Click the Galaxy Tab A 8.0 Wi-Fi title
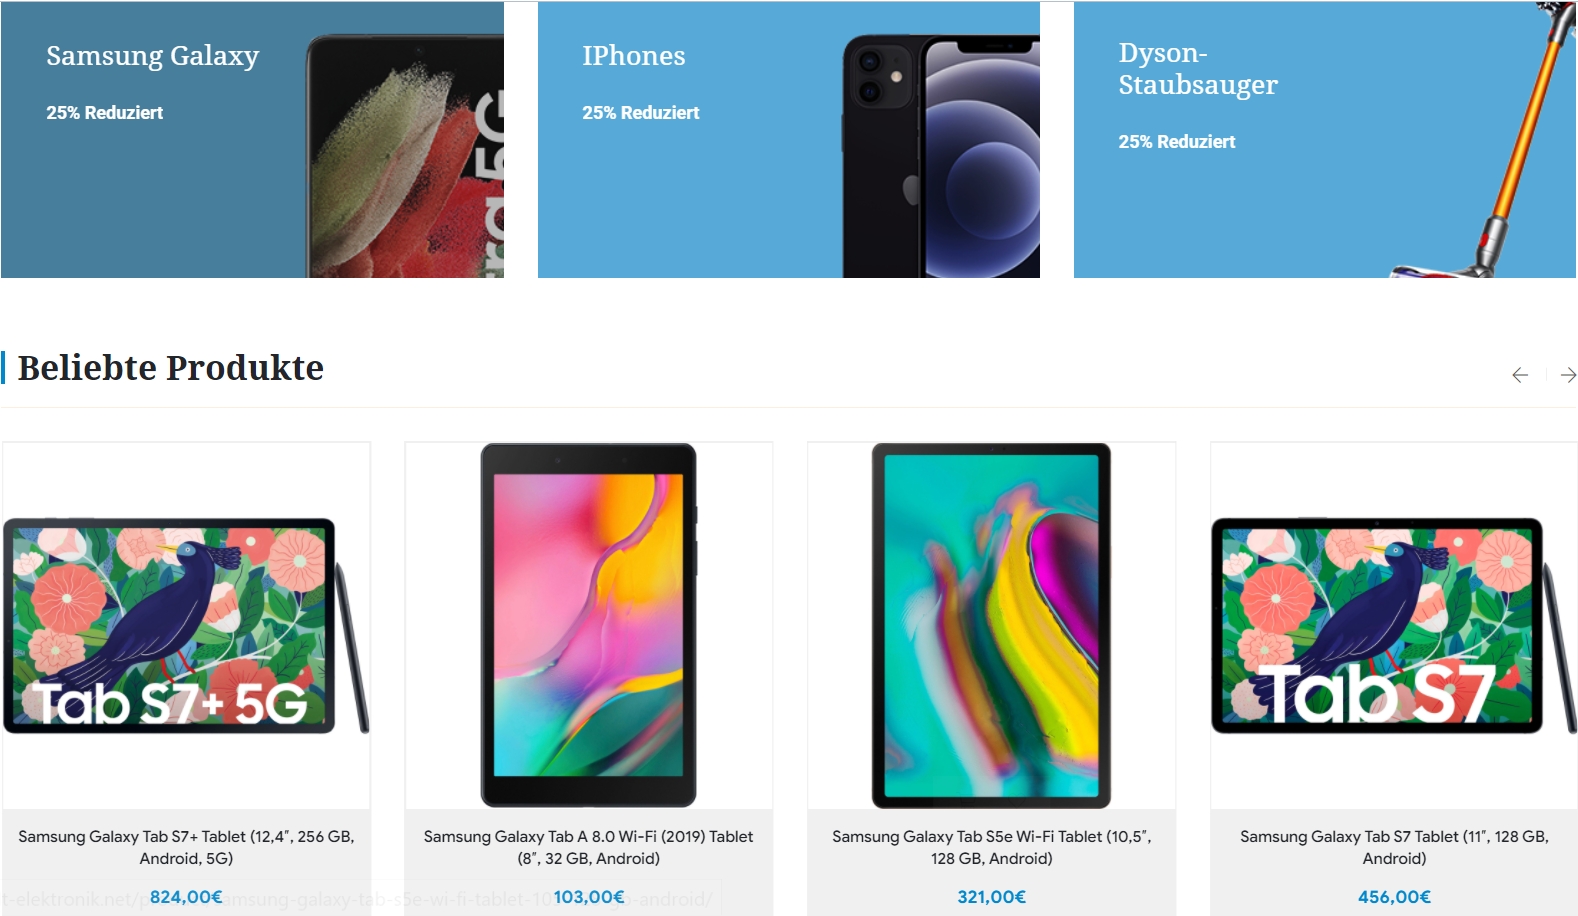1578x916 pixels. (589, 847)
